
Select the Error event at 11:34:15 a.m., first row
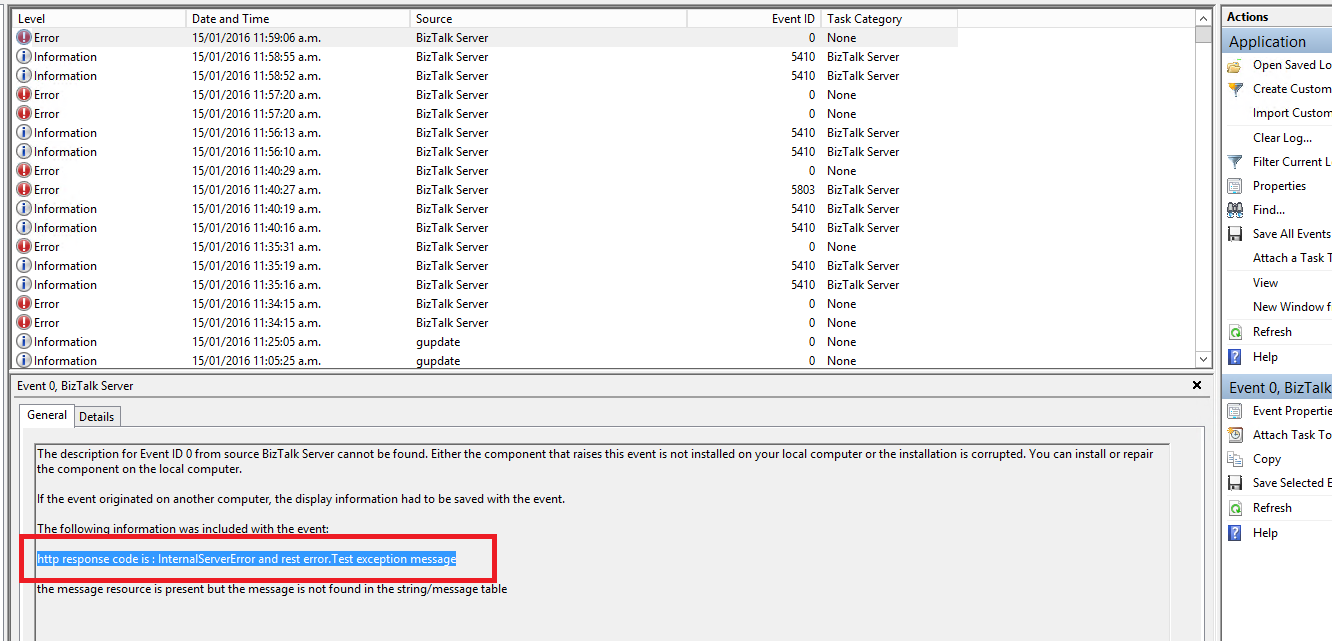[x=485, y=304]
